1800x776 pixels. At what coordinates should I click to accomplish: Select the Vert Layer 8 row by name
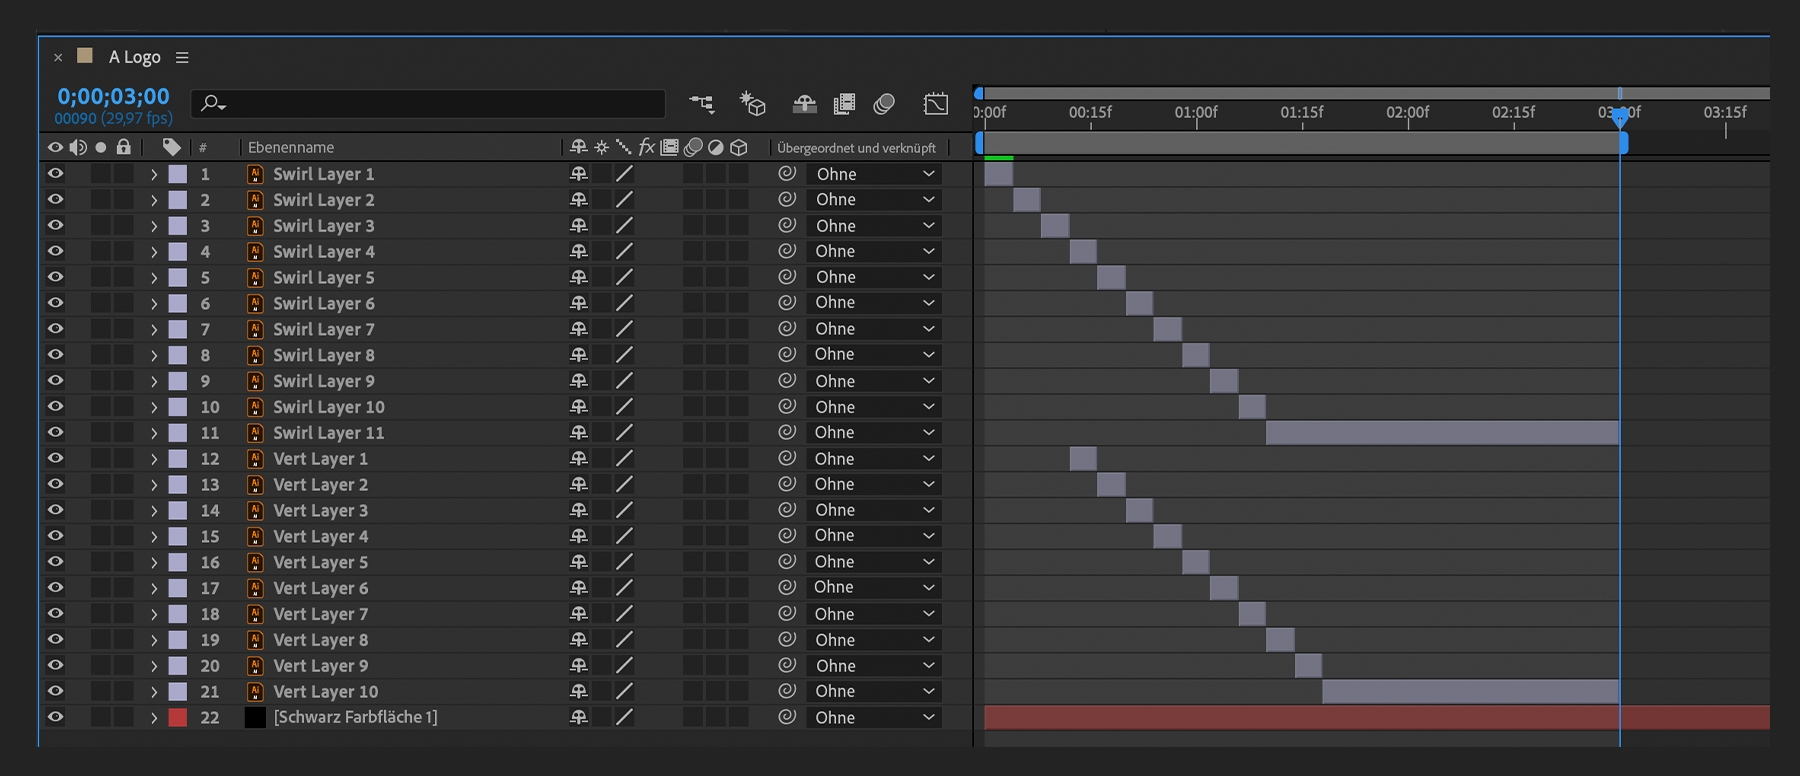pyautogui.click(x=320, y=640)
